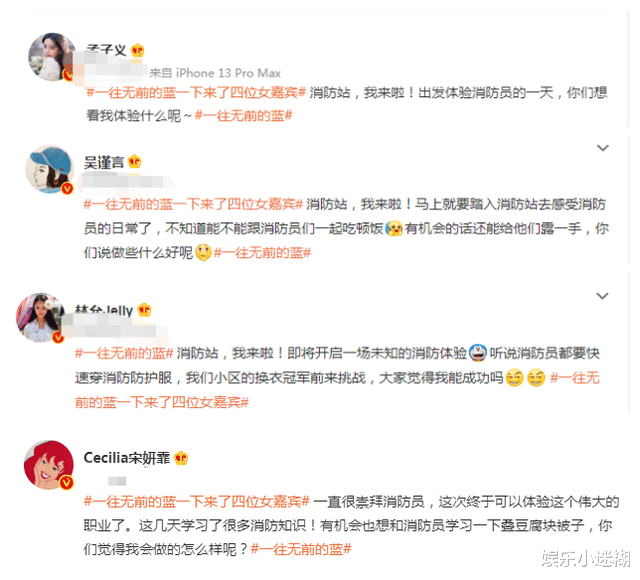640x580 pixels.
Task: Open 吴谨言's profile avatar with blue cap
Action: tap(50, 169)
